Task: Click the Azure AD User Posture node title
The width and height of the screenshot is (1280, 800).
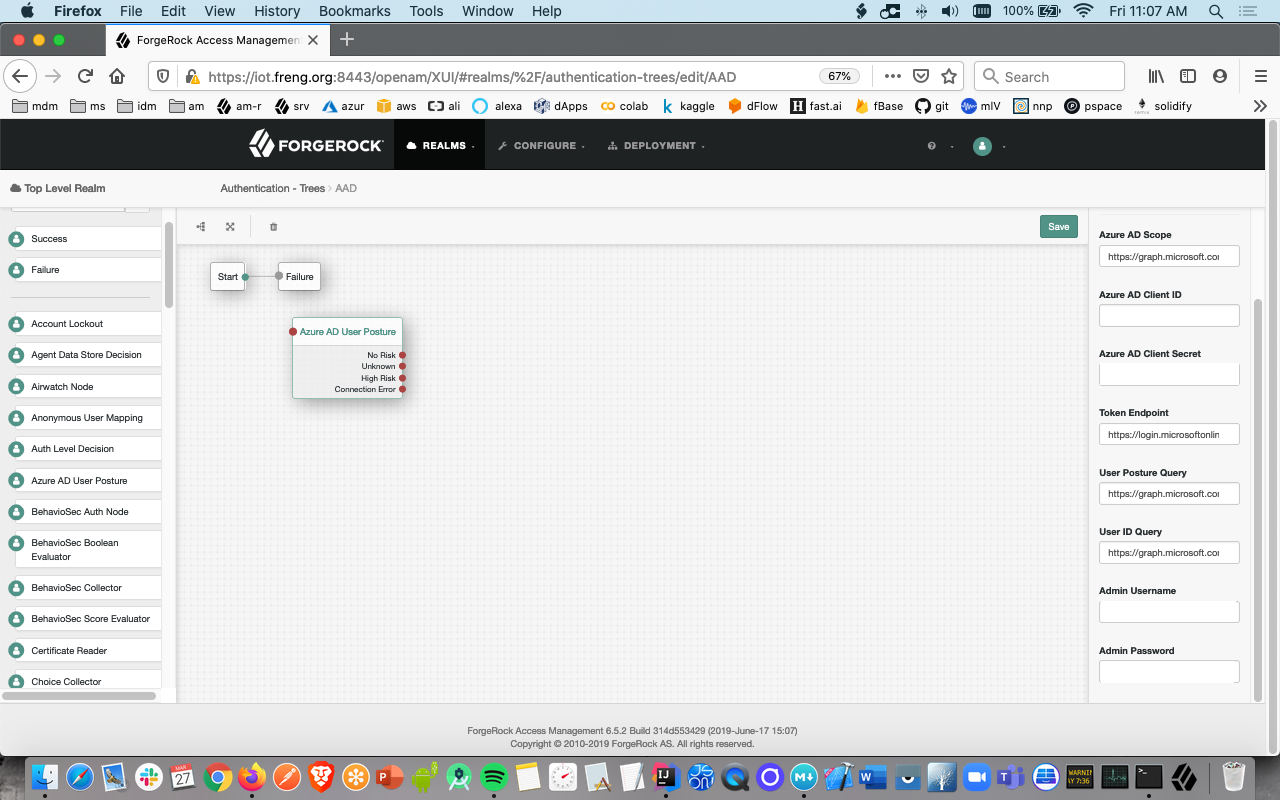Action: [348, 332]
